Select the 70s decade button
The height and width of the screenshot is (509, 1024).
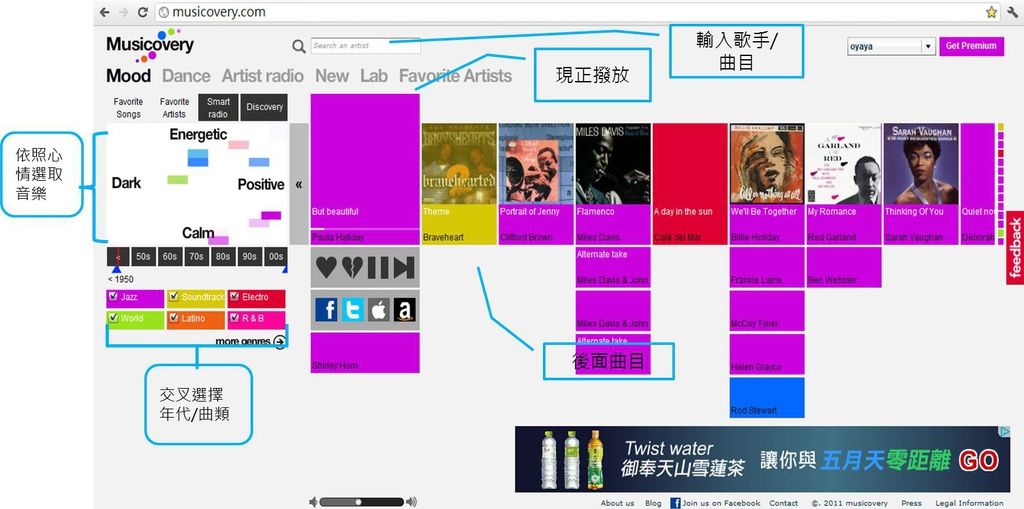pos(196,257)
